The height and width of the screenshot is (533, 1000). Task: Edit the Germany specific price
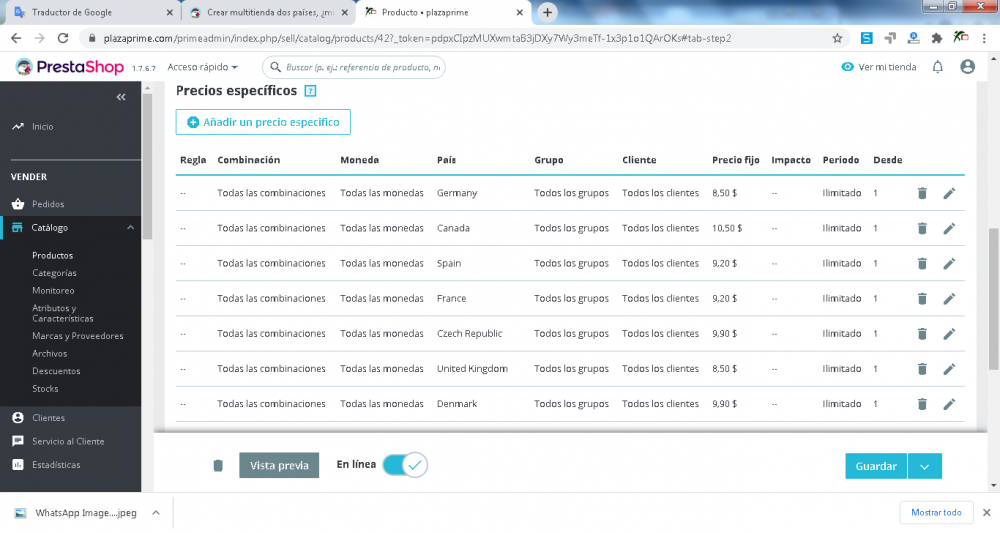click(x=949, y=193)
